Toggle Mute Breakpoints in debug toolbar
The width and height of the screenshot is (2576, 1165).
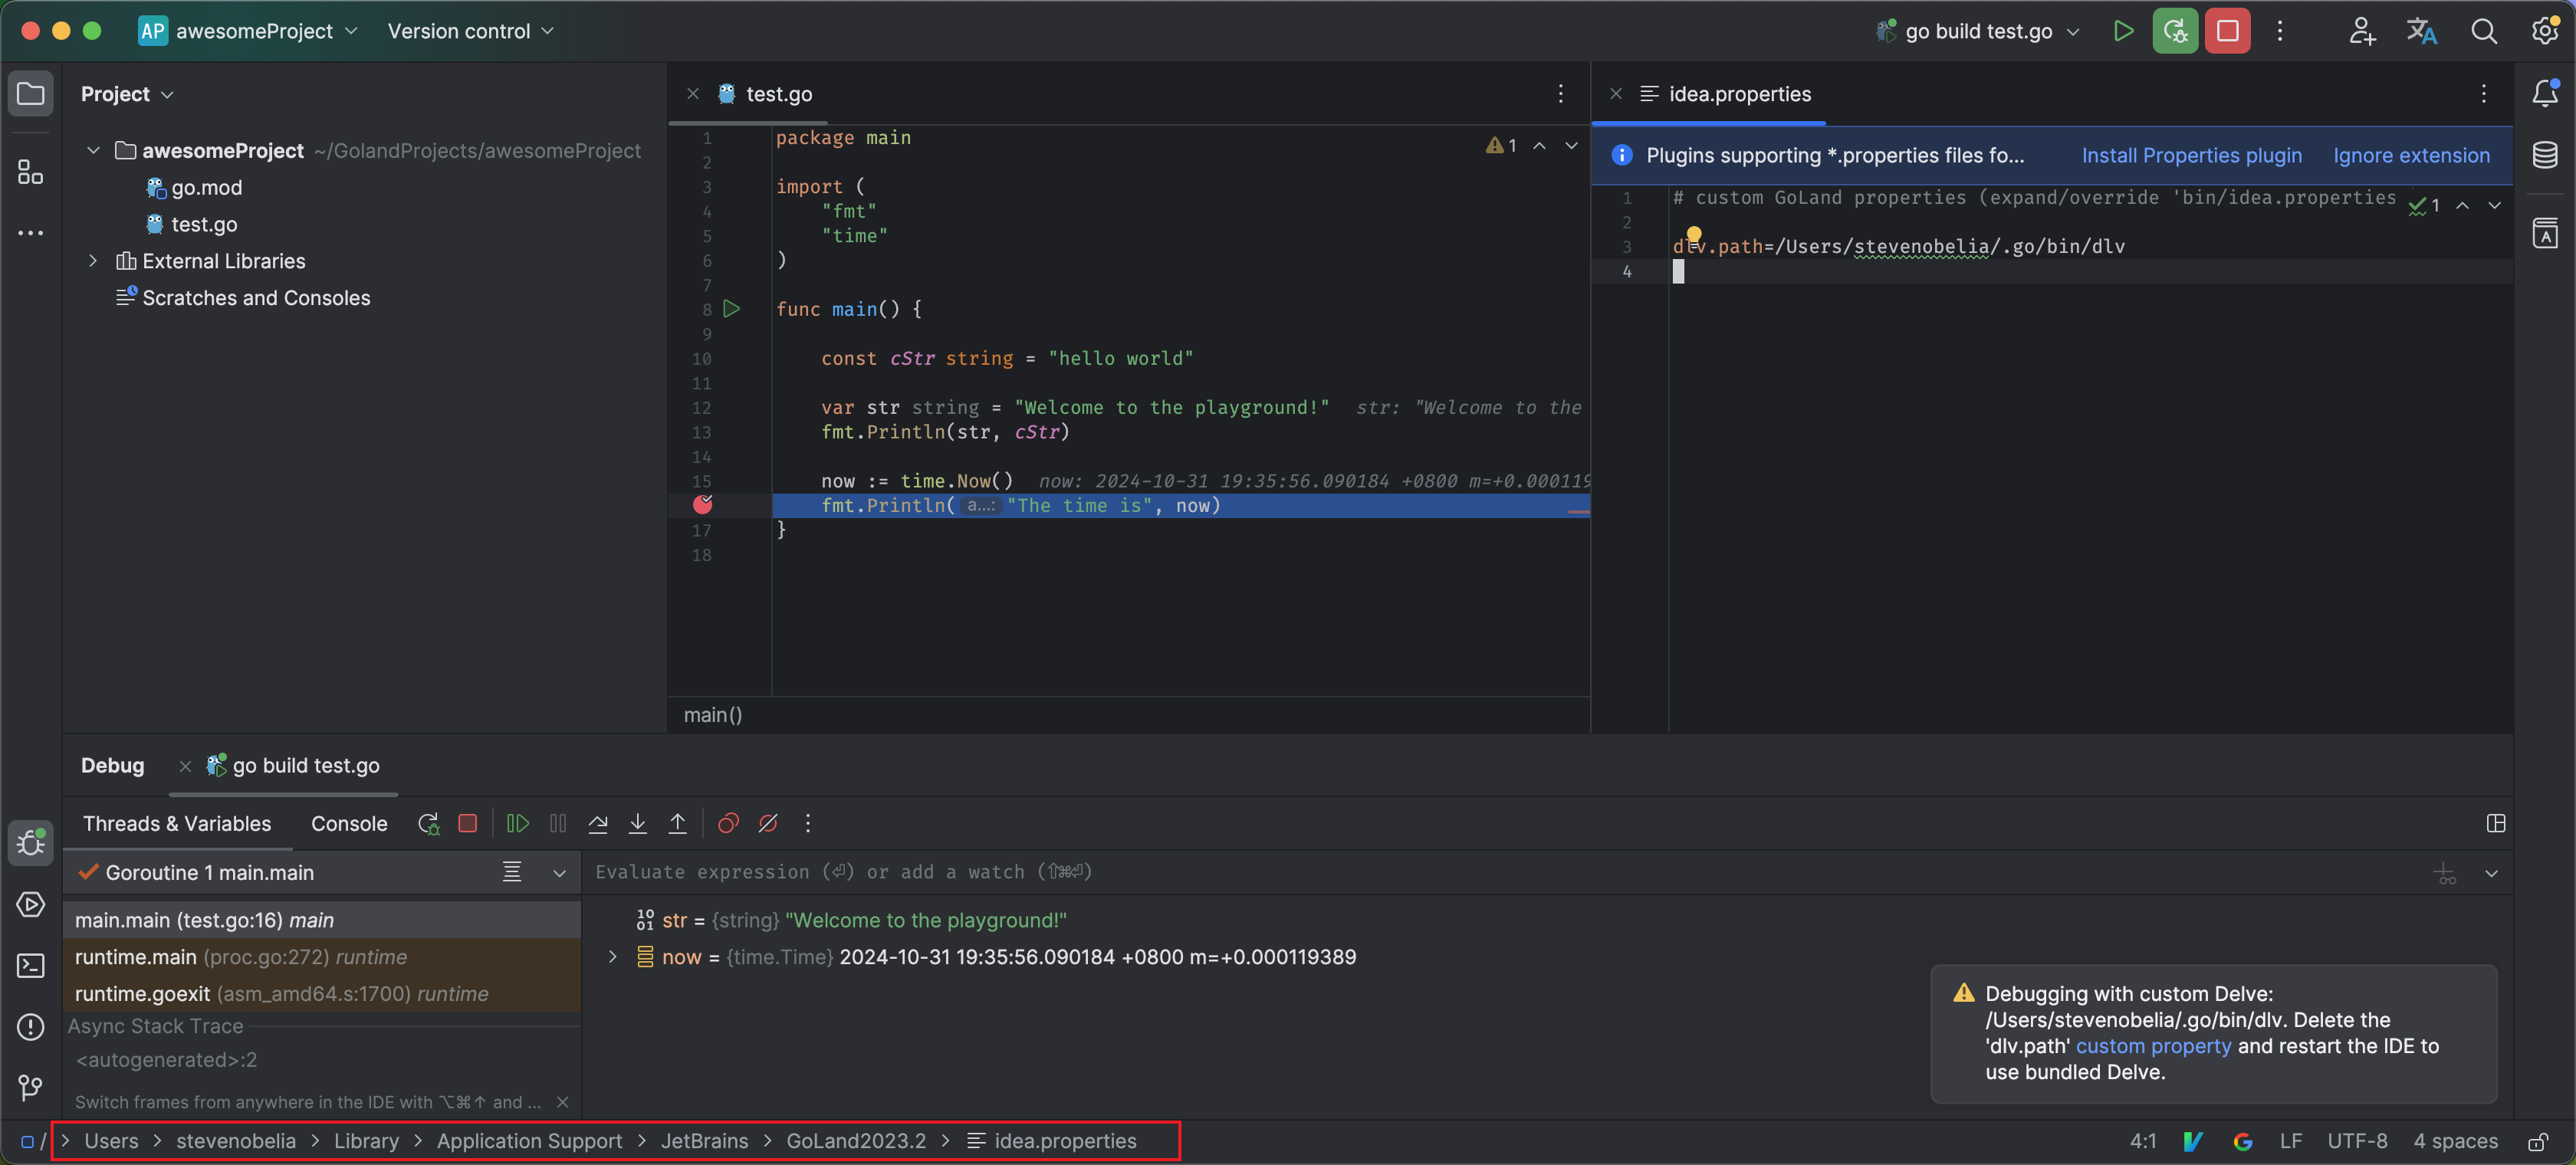(x=768, y=823)
